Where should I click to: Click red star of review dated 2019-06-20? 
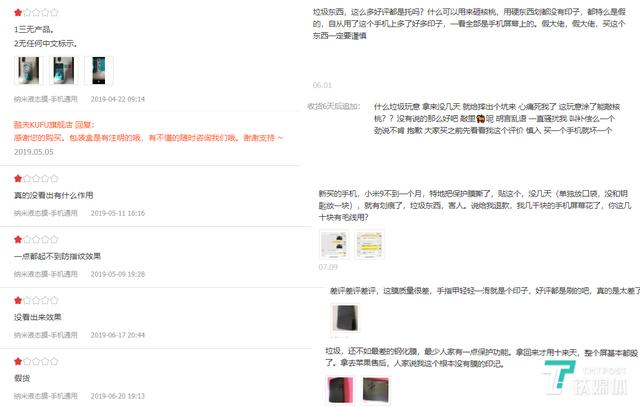coord(18,361)
